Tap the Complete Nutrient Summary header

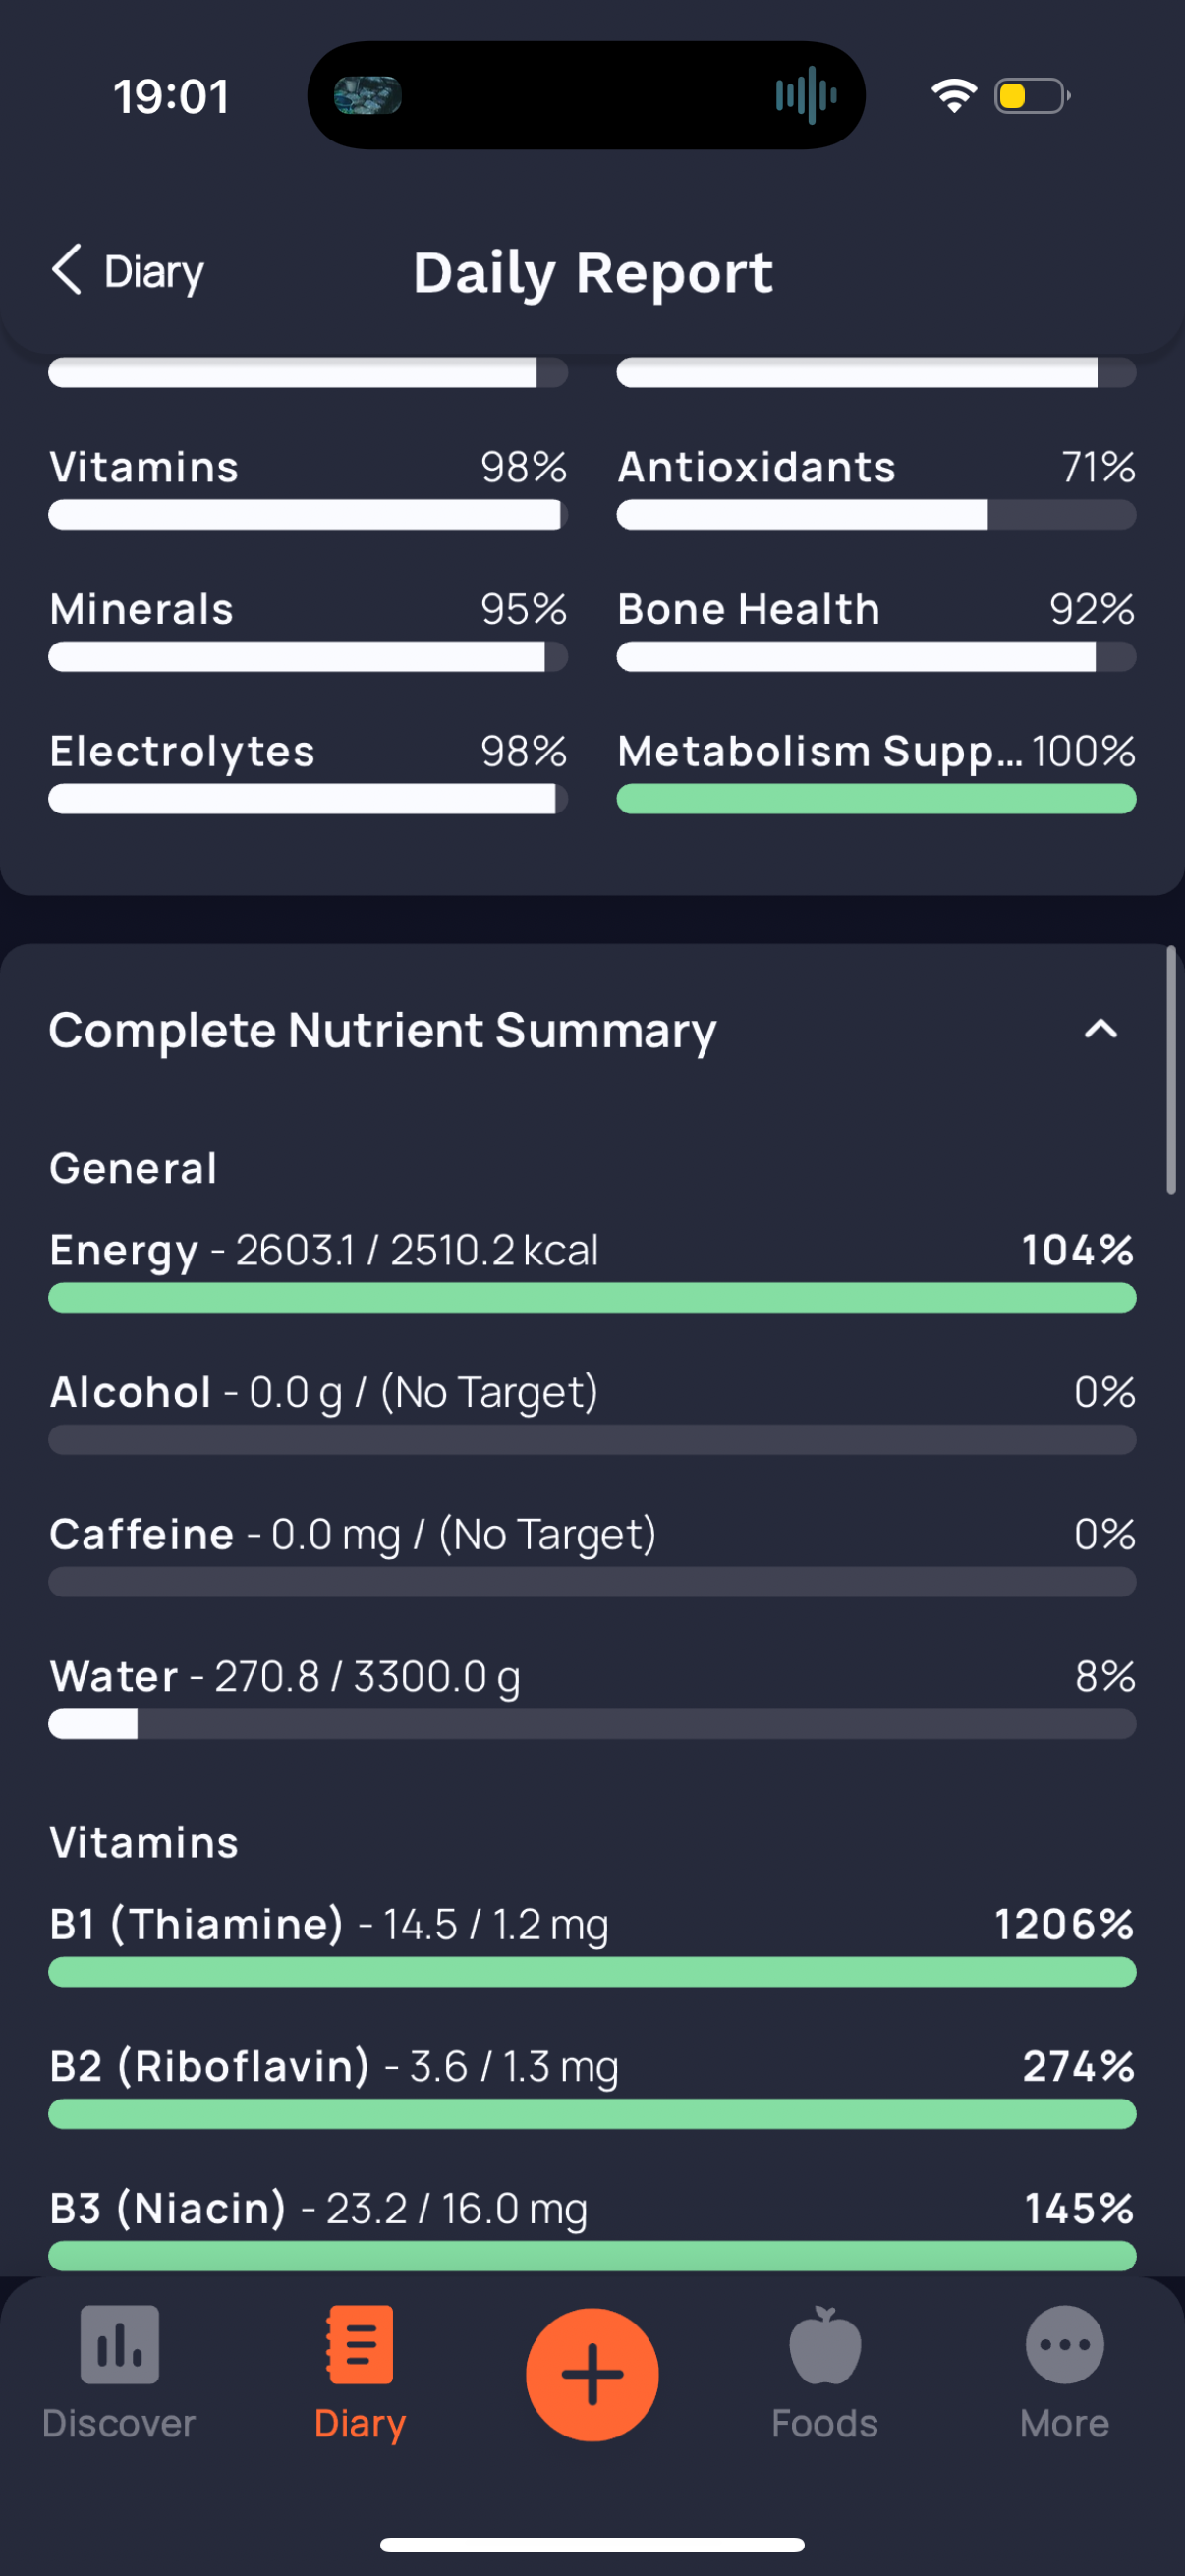pos(383,1030)
